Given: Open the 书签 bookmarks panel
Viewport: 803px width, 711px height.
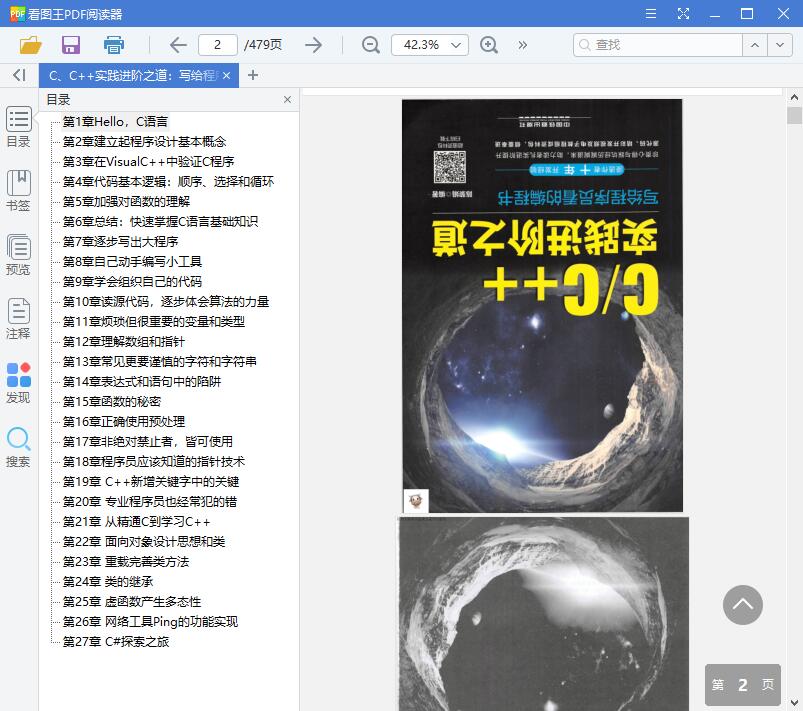Looking at the screenshot, I should pyautogui.click(x=18, y=191).
